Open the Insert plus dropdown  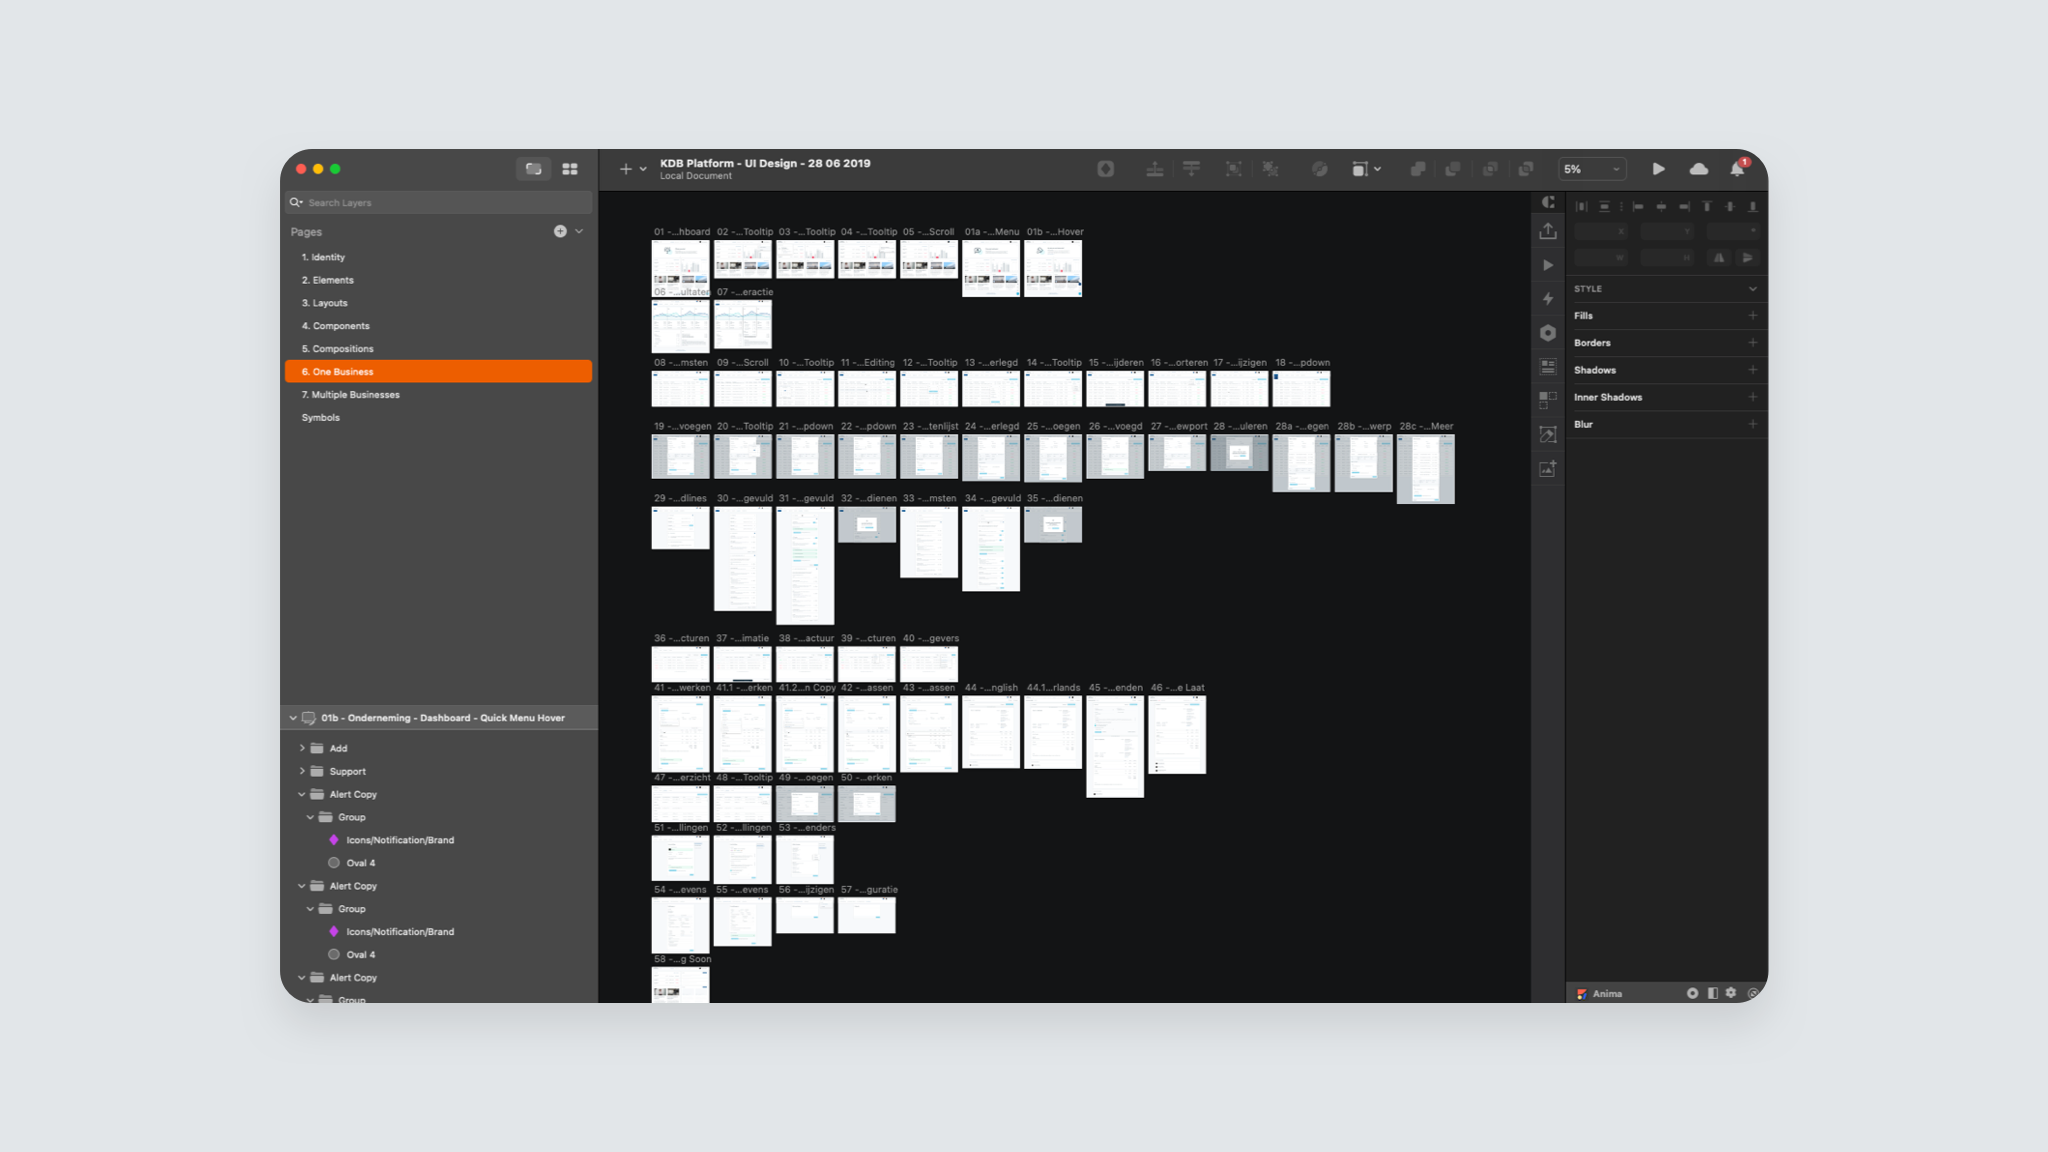[x=632, y=169]
